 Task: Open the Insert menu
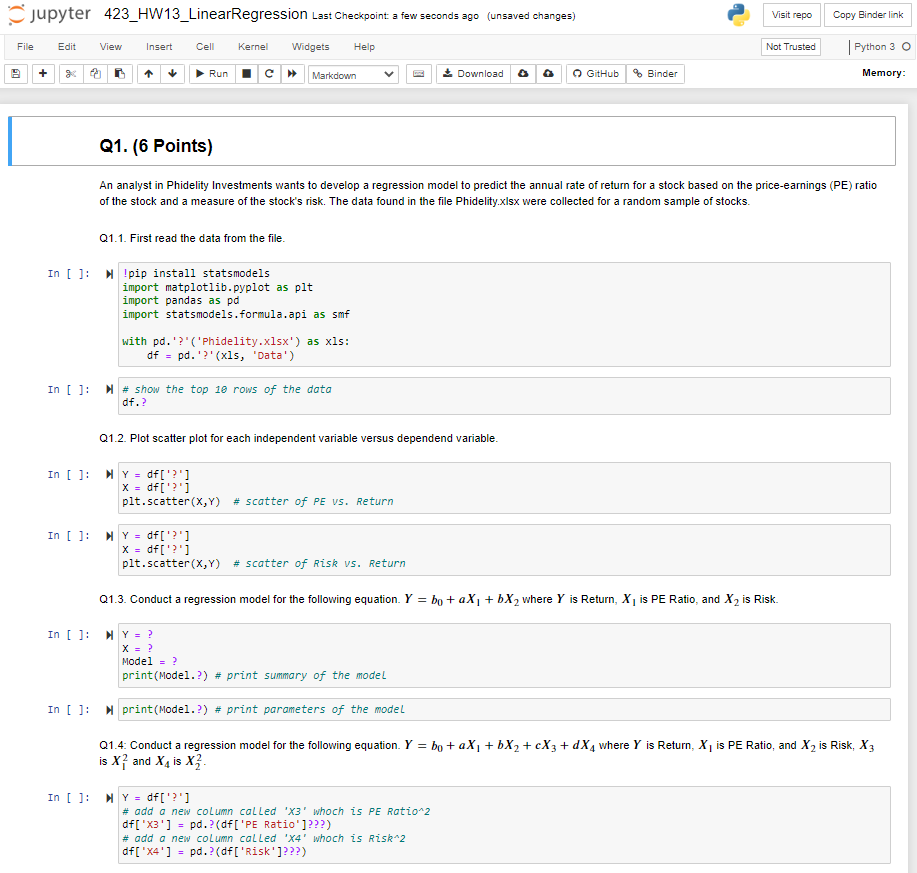pos(159,47)
